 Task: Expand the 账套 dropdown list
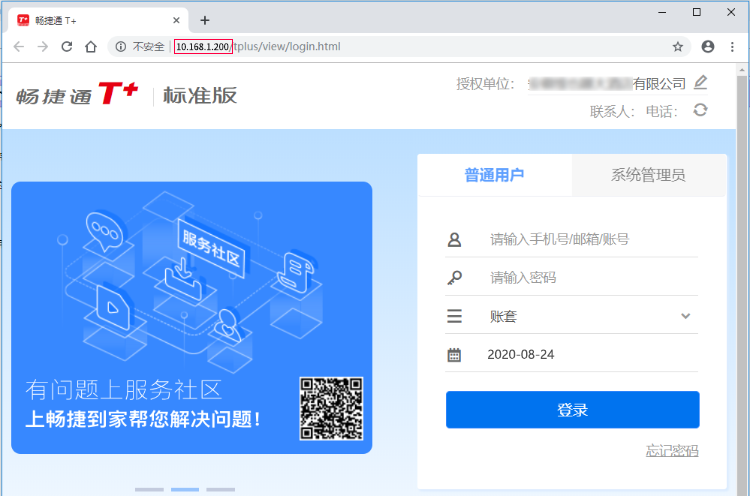click(685, 316)
